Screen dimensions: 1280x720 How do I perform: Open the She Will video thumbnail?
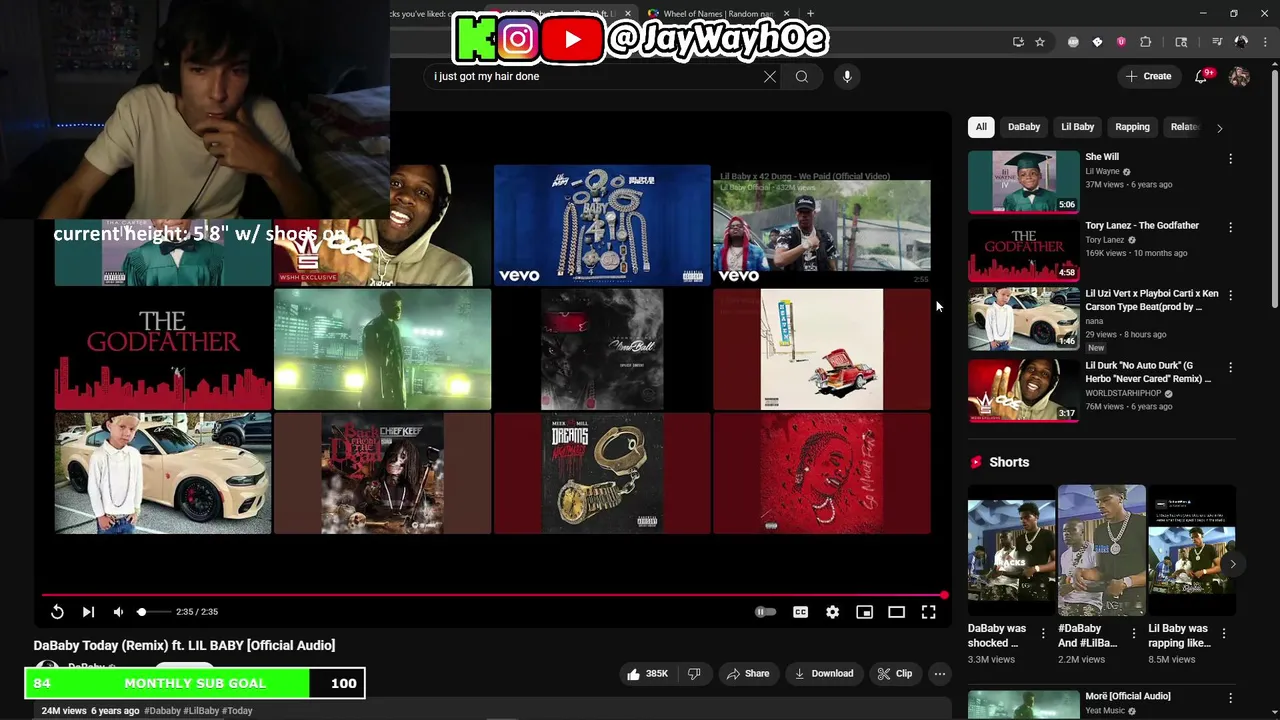click(x=1024, y=182)
